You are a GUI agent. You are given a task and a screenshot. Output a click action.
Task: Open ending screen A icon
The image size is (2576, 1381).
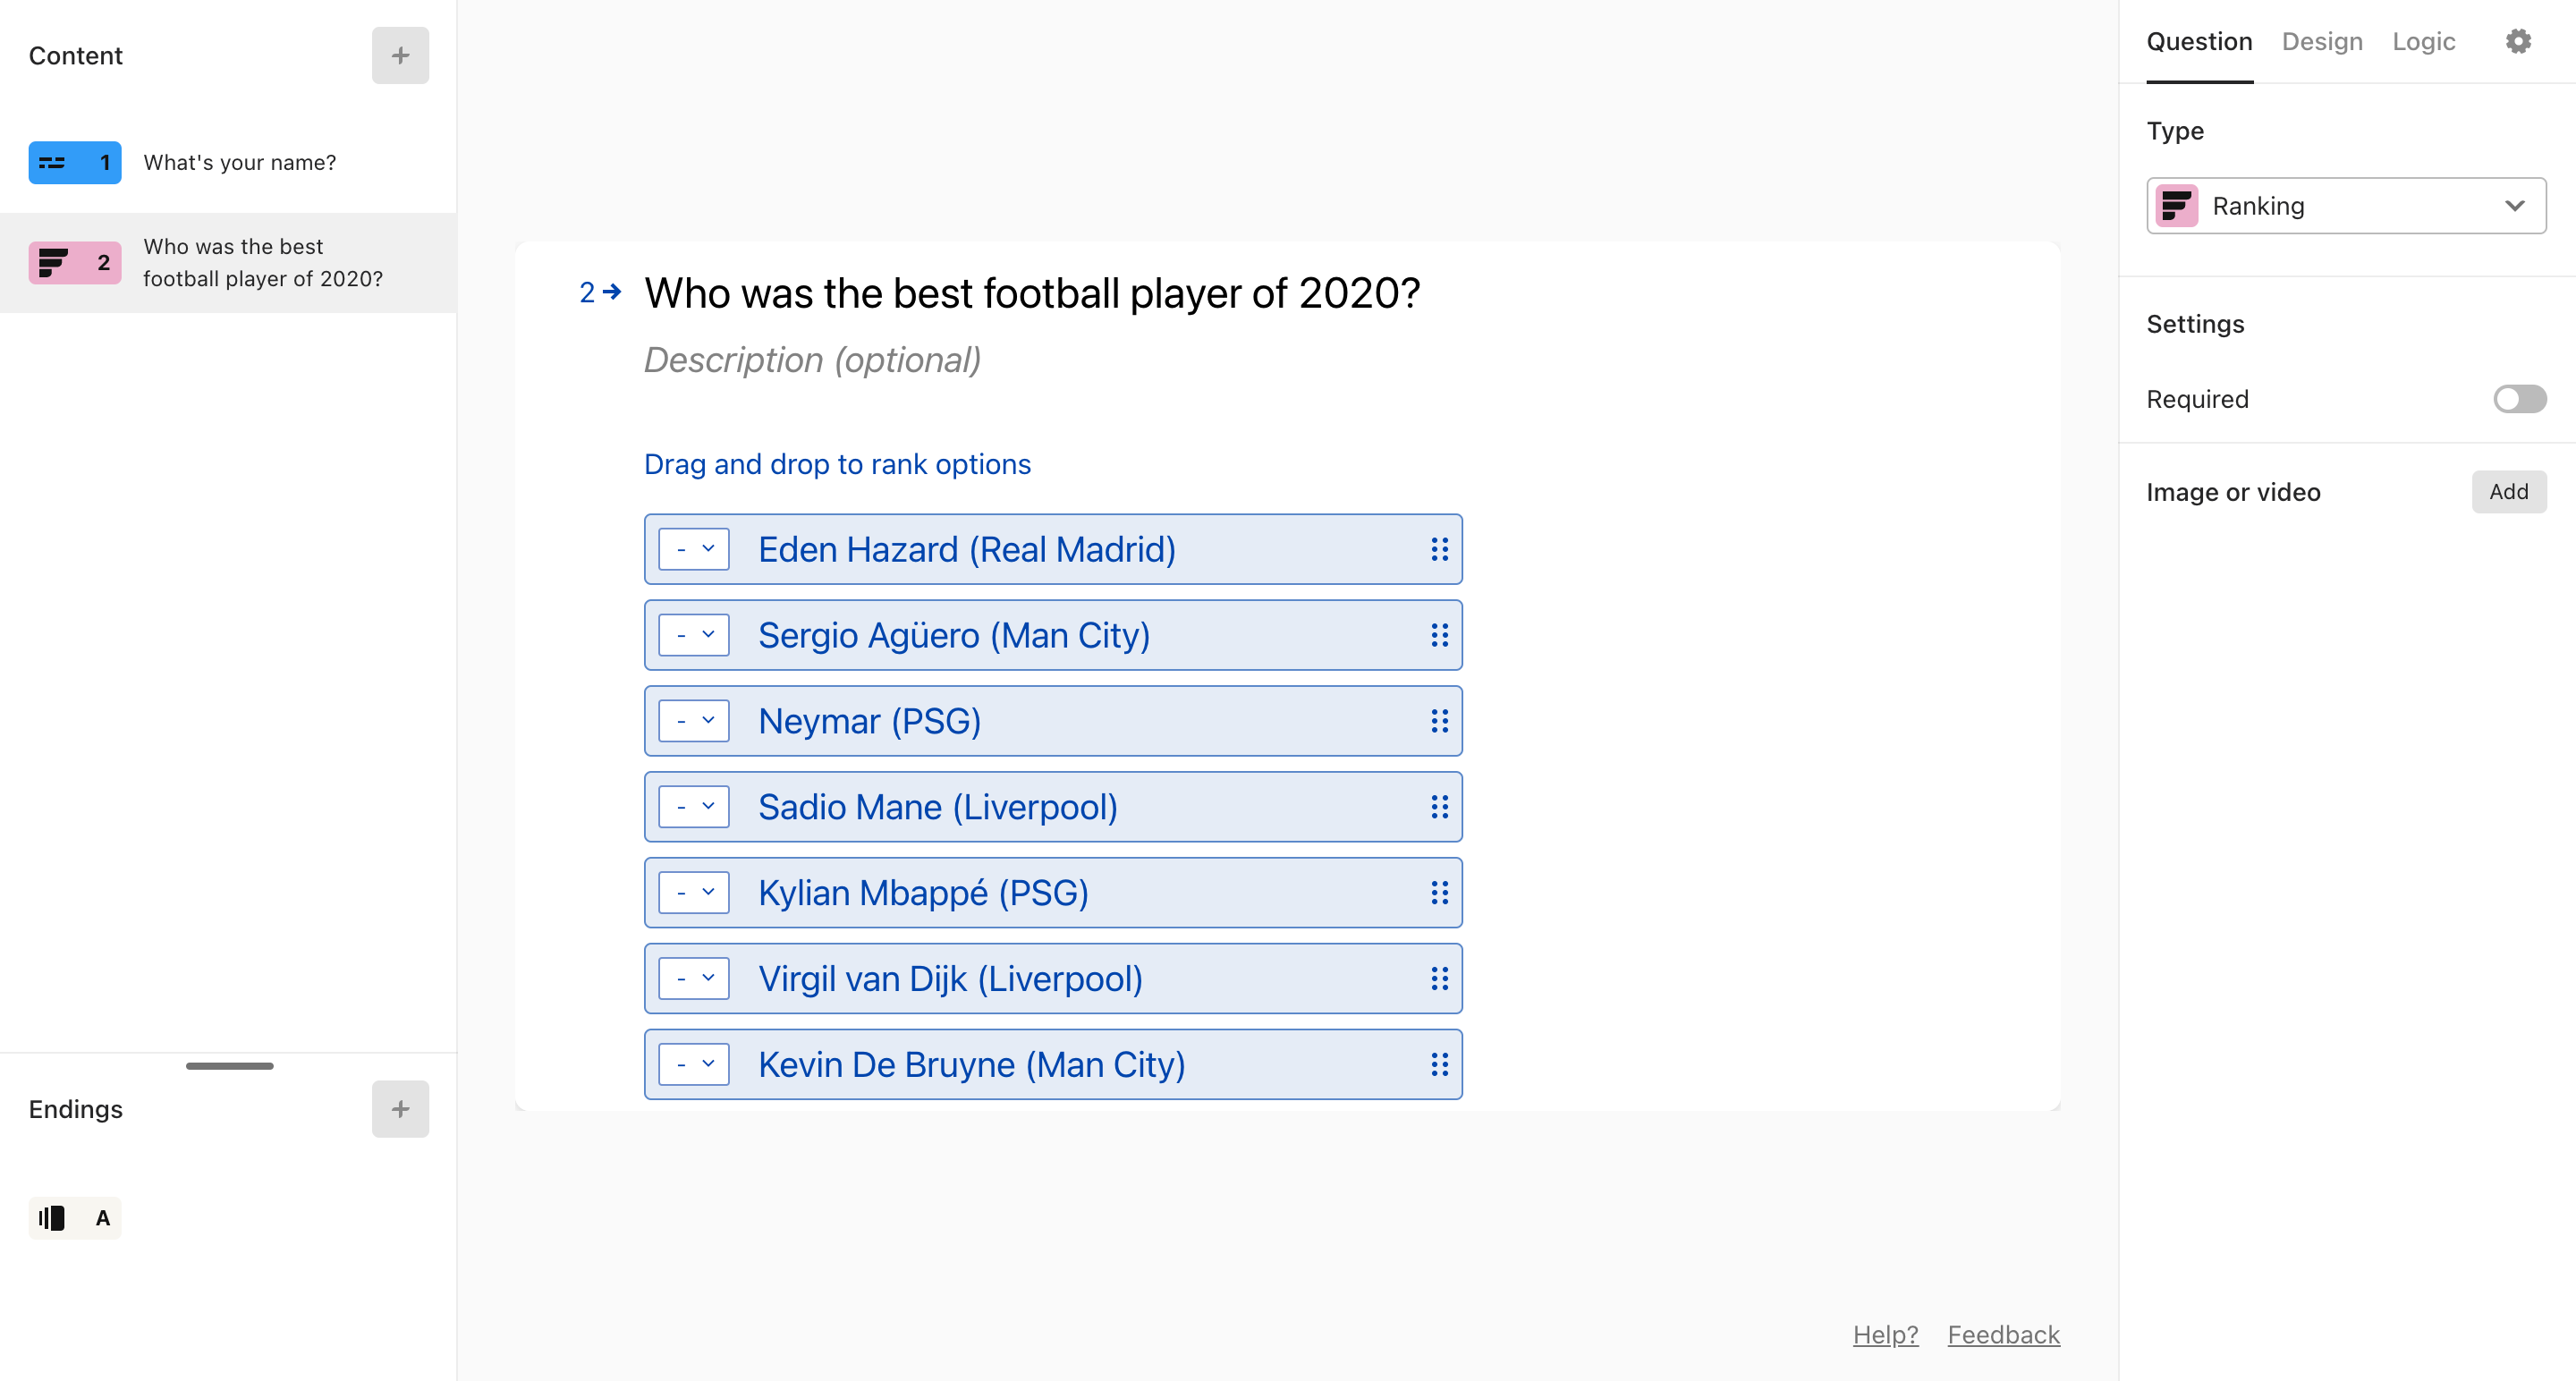click(x=75, y=1218)
